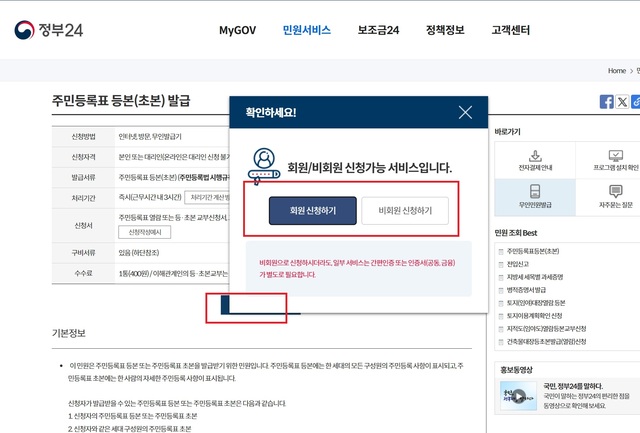640x433 pixels.
Task: Open 지방세 세목별 과세증명 link
Action: [535, 277]
